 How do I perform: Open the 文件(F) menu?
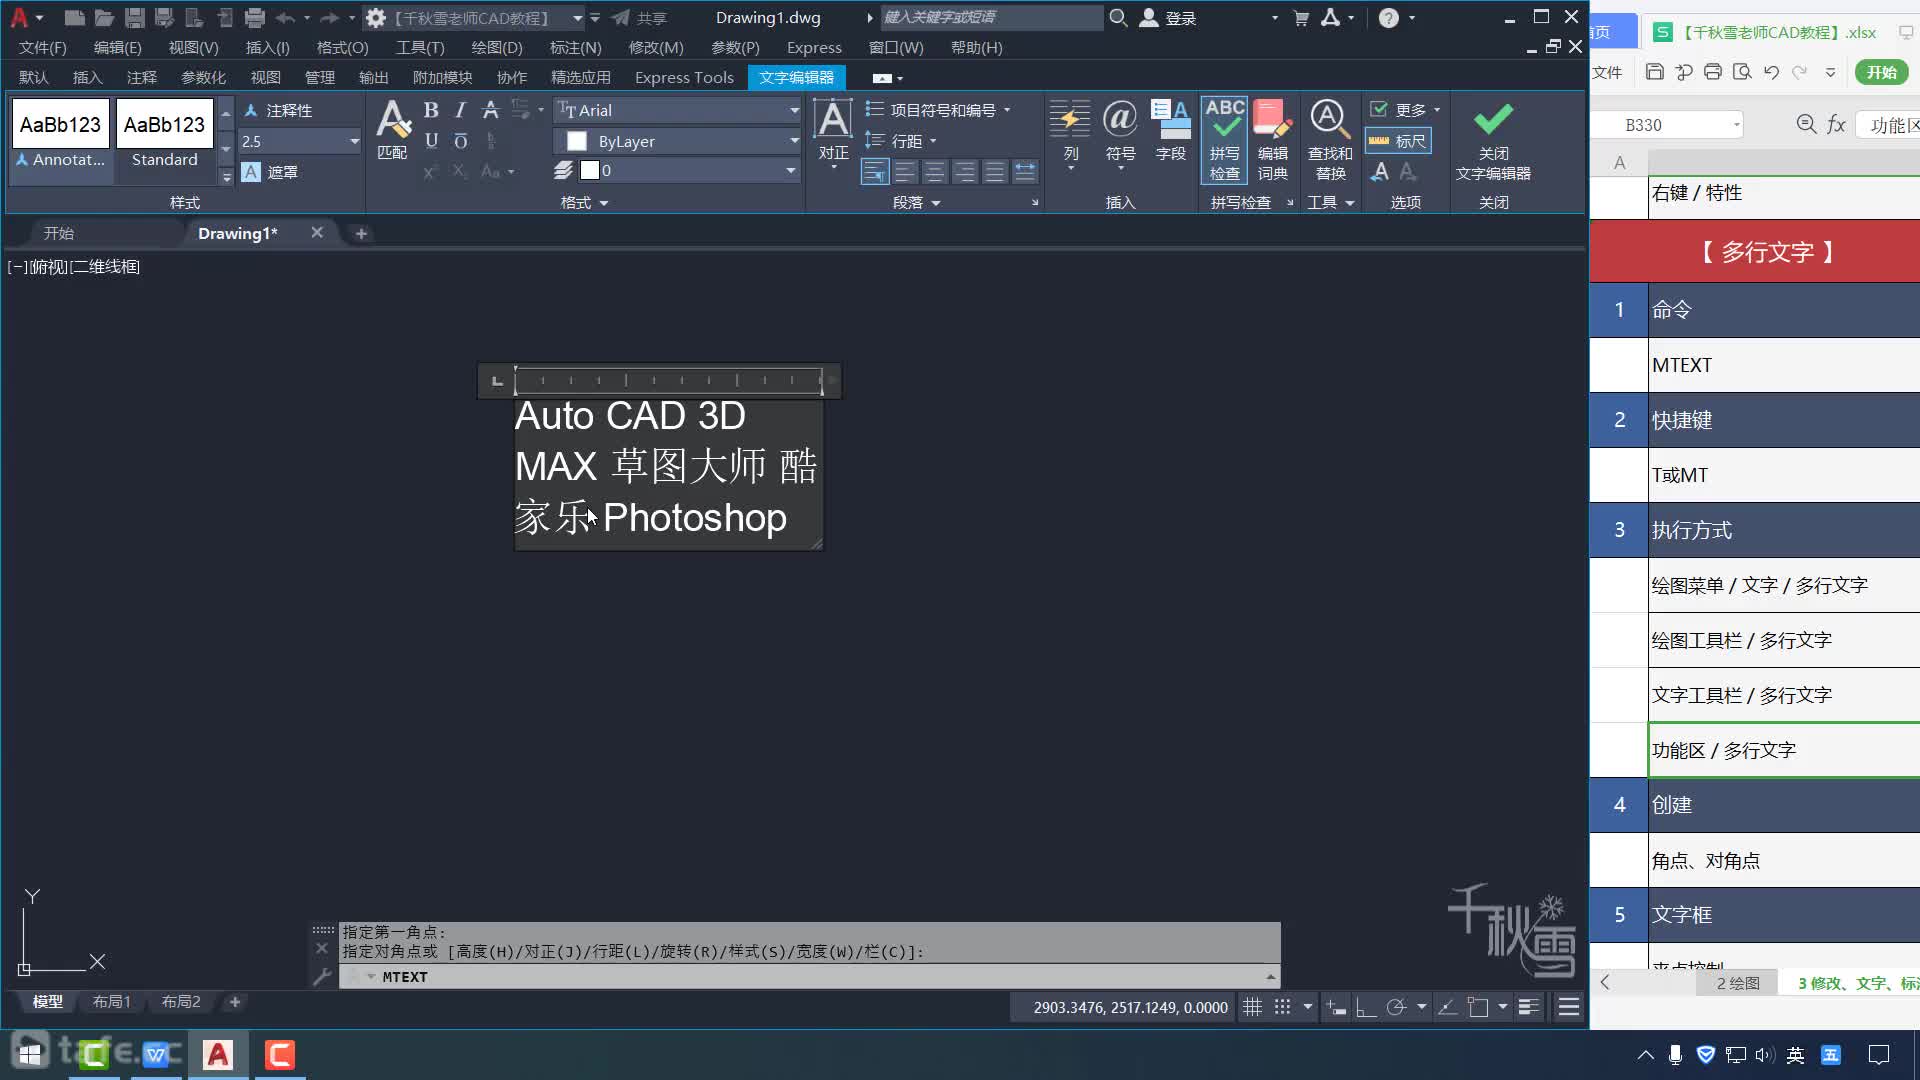point(43,47)
